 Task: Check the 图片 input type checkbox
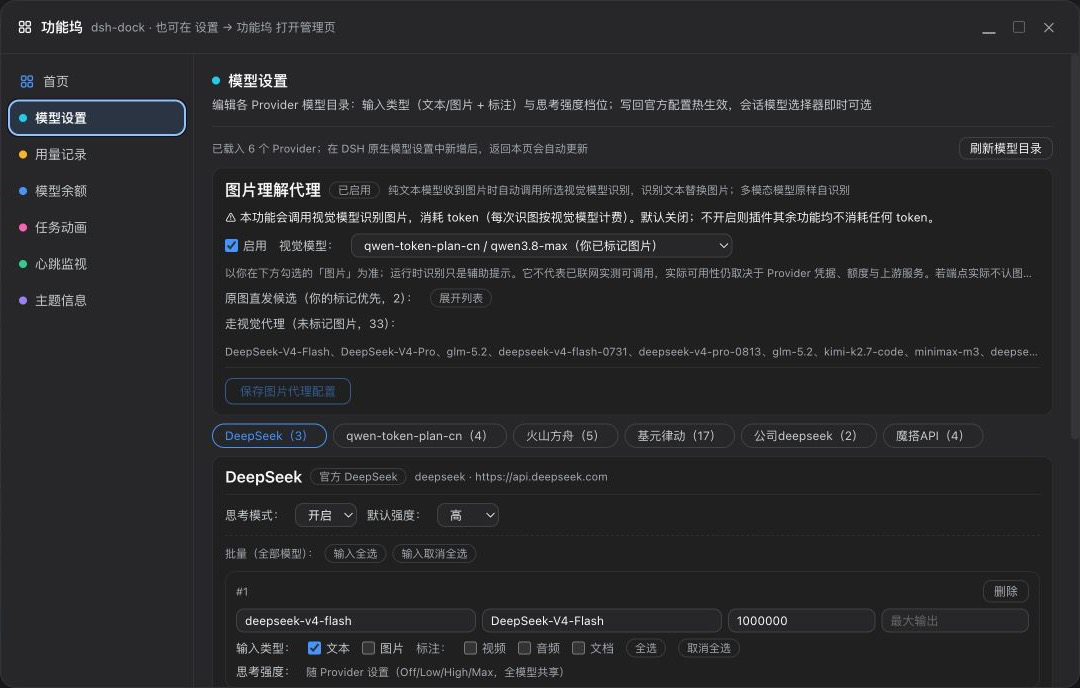click(368, 648)
